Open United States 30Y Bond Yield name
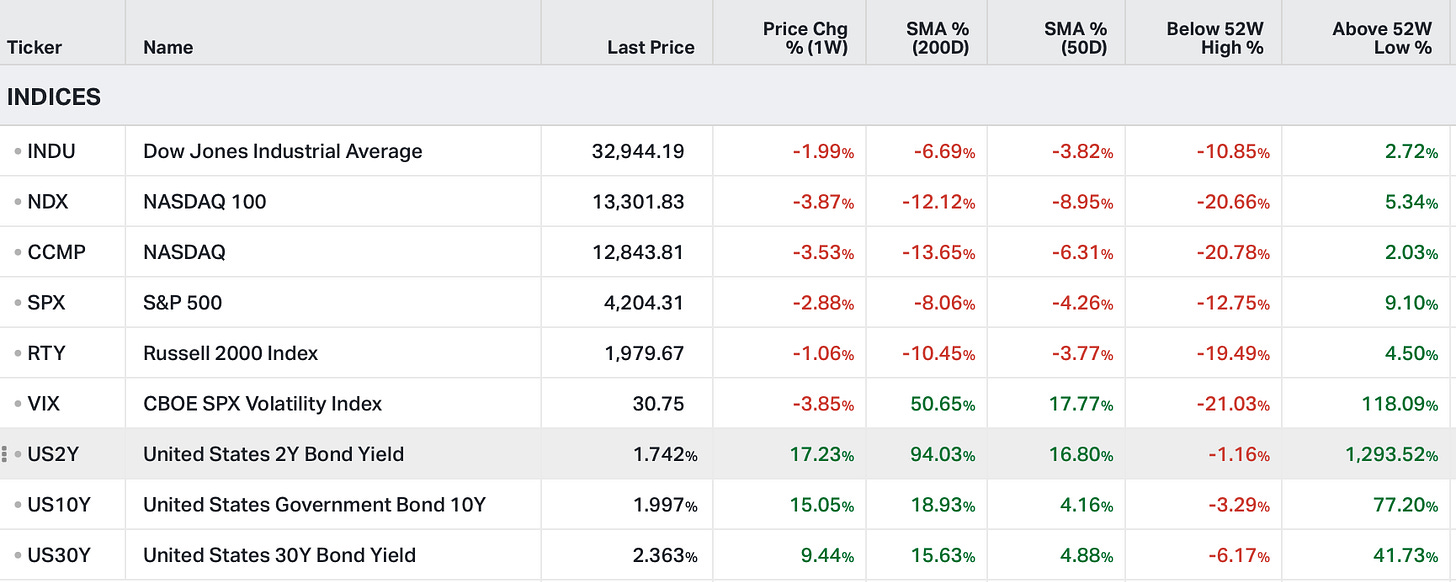This screenshot has height=582, width=1456. (x=280, y=555)
